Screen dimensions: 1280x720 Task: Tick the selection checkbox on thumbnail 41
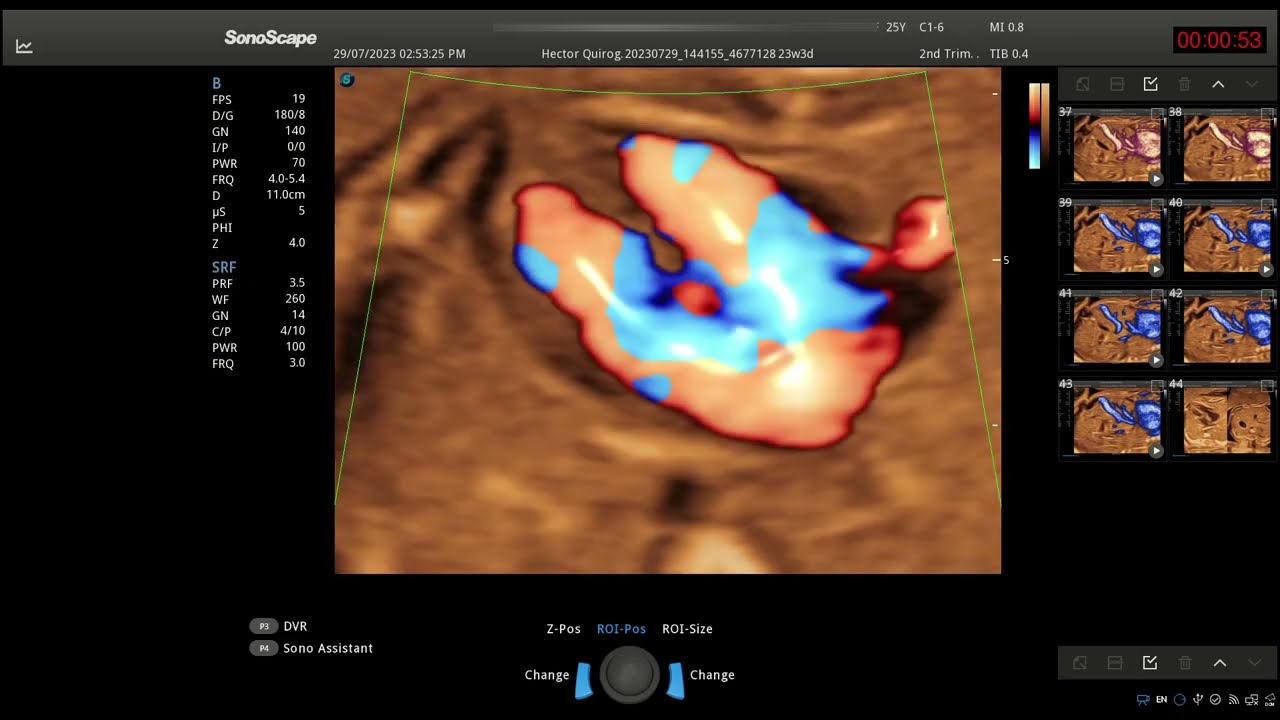coord(1157,295)
